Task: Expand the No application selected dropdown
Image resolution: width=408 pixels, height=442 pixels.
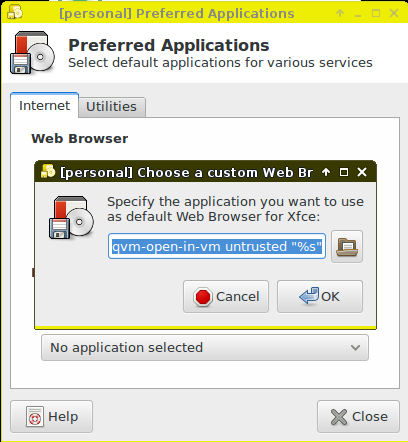Action: (205, 347)
